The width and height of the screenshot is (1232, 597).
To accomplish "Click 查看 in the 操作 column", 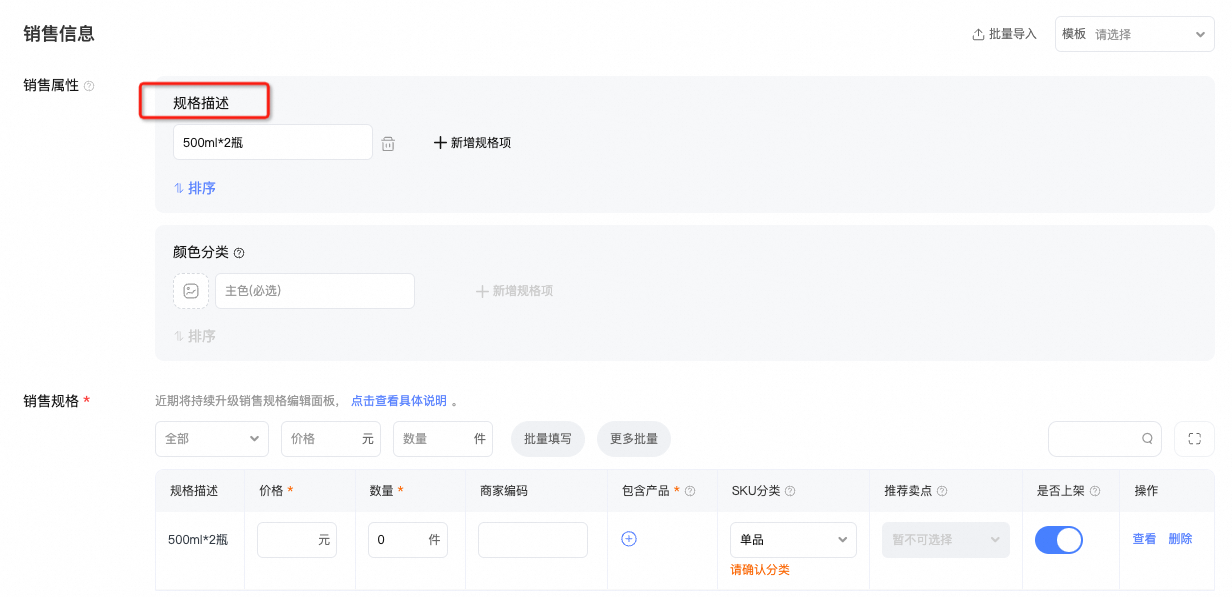I will coord(1144,539).
